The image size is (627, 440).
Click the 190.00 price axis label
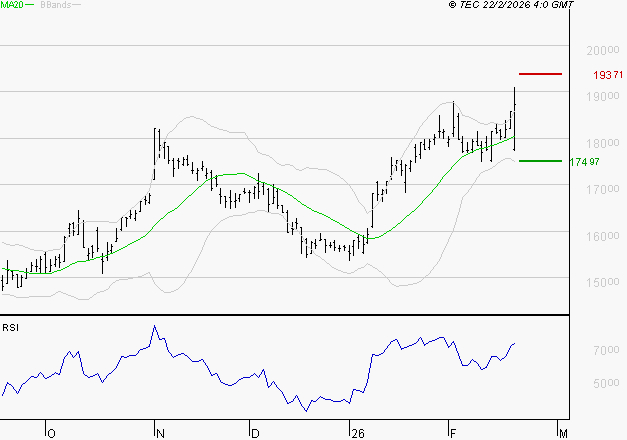click(603, 96)
